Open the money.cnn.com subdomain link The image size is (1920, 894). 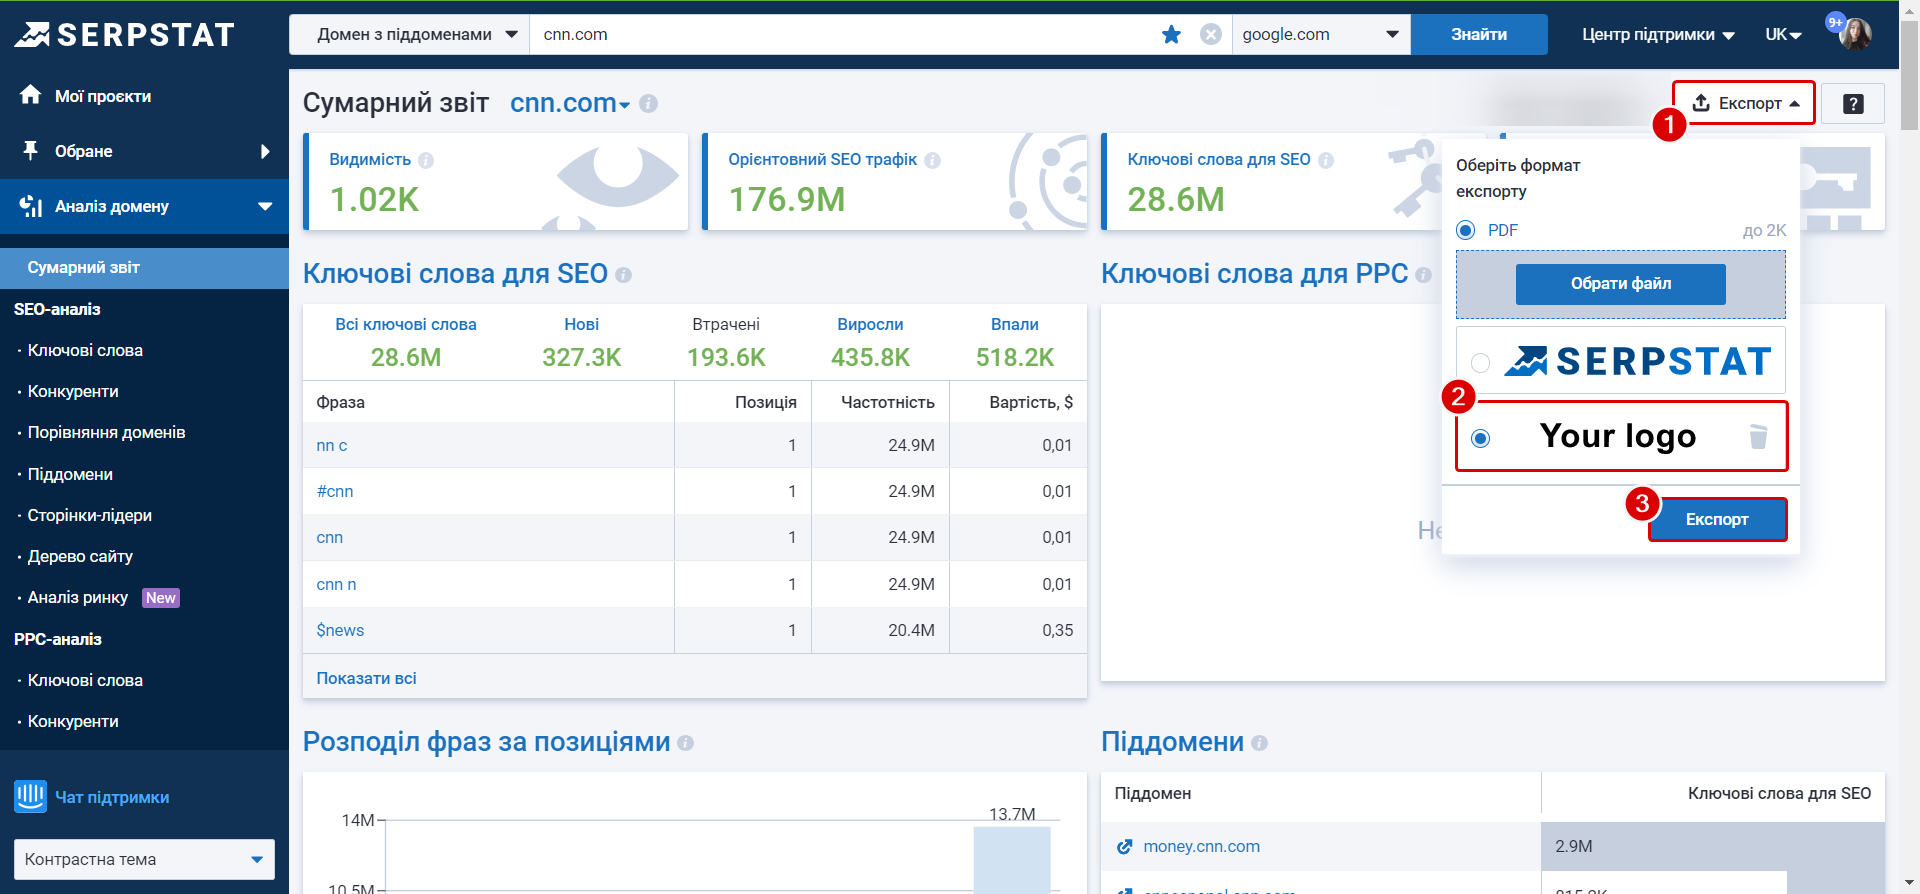pos(1201,846)
